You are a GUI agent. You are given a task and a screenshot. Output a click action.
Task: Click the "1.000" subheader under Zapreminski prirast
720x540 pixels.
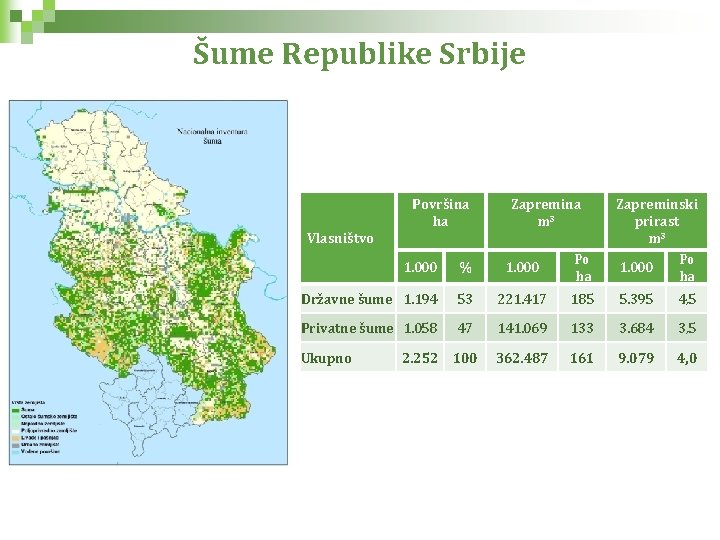(636, 267)
